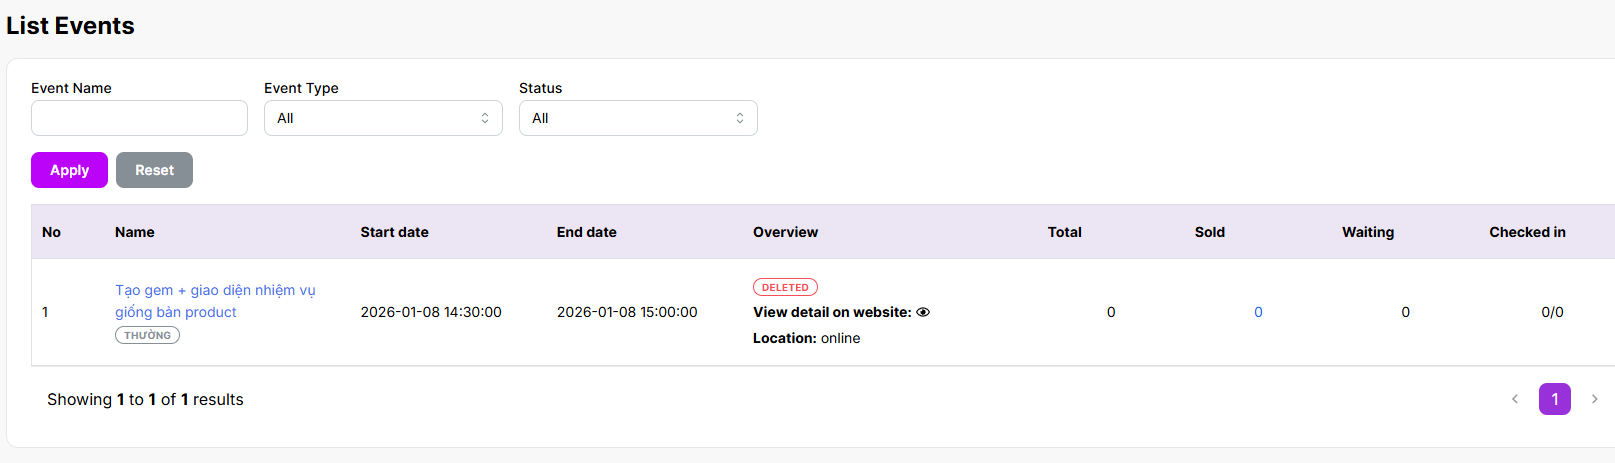Click the No column header
Screen dimensions: 1615x463
coord(51,232)
